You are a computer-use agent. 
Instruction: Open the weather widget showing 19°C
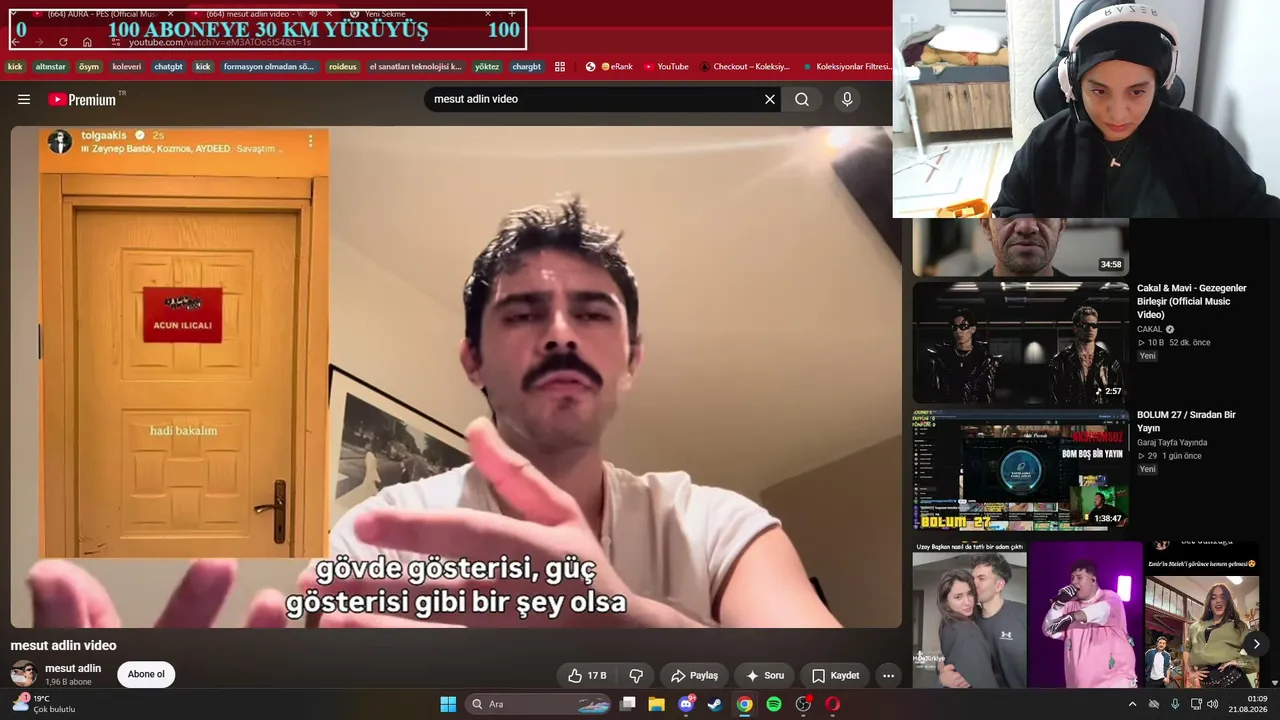tap(43, 704)
